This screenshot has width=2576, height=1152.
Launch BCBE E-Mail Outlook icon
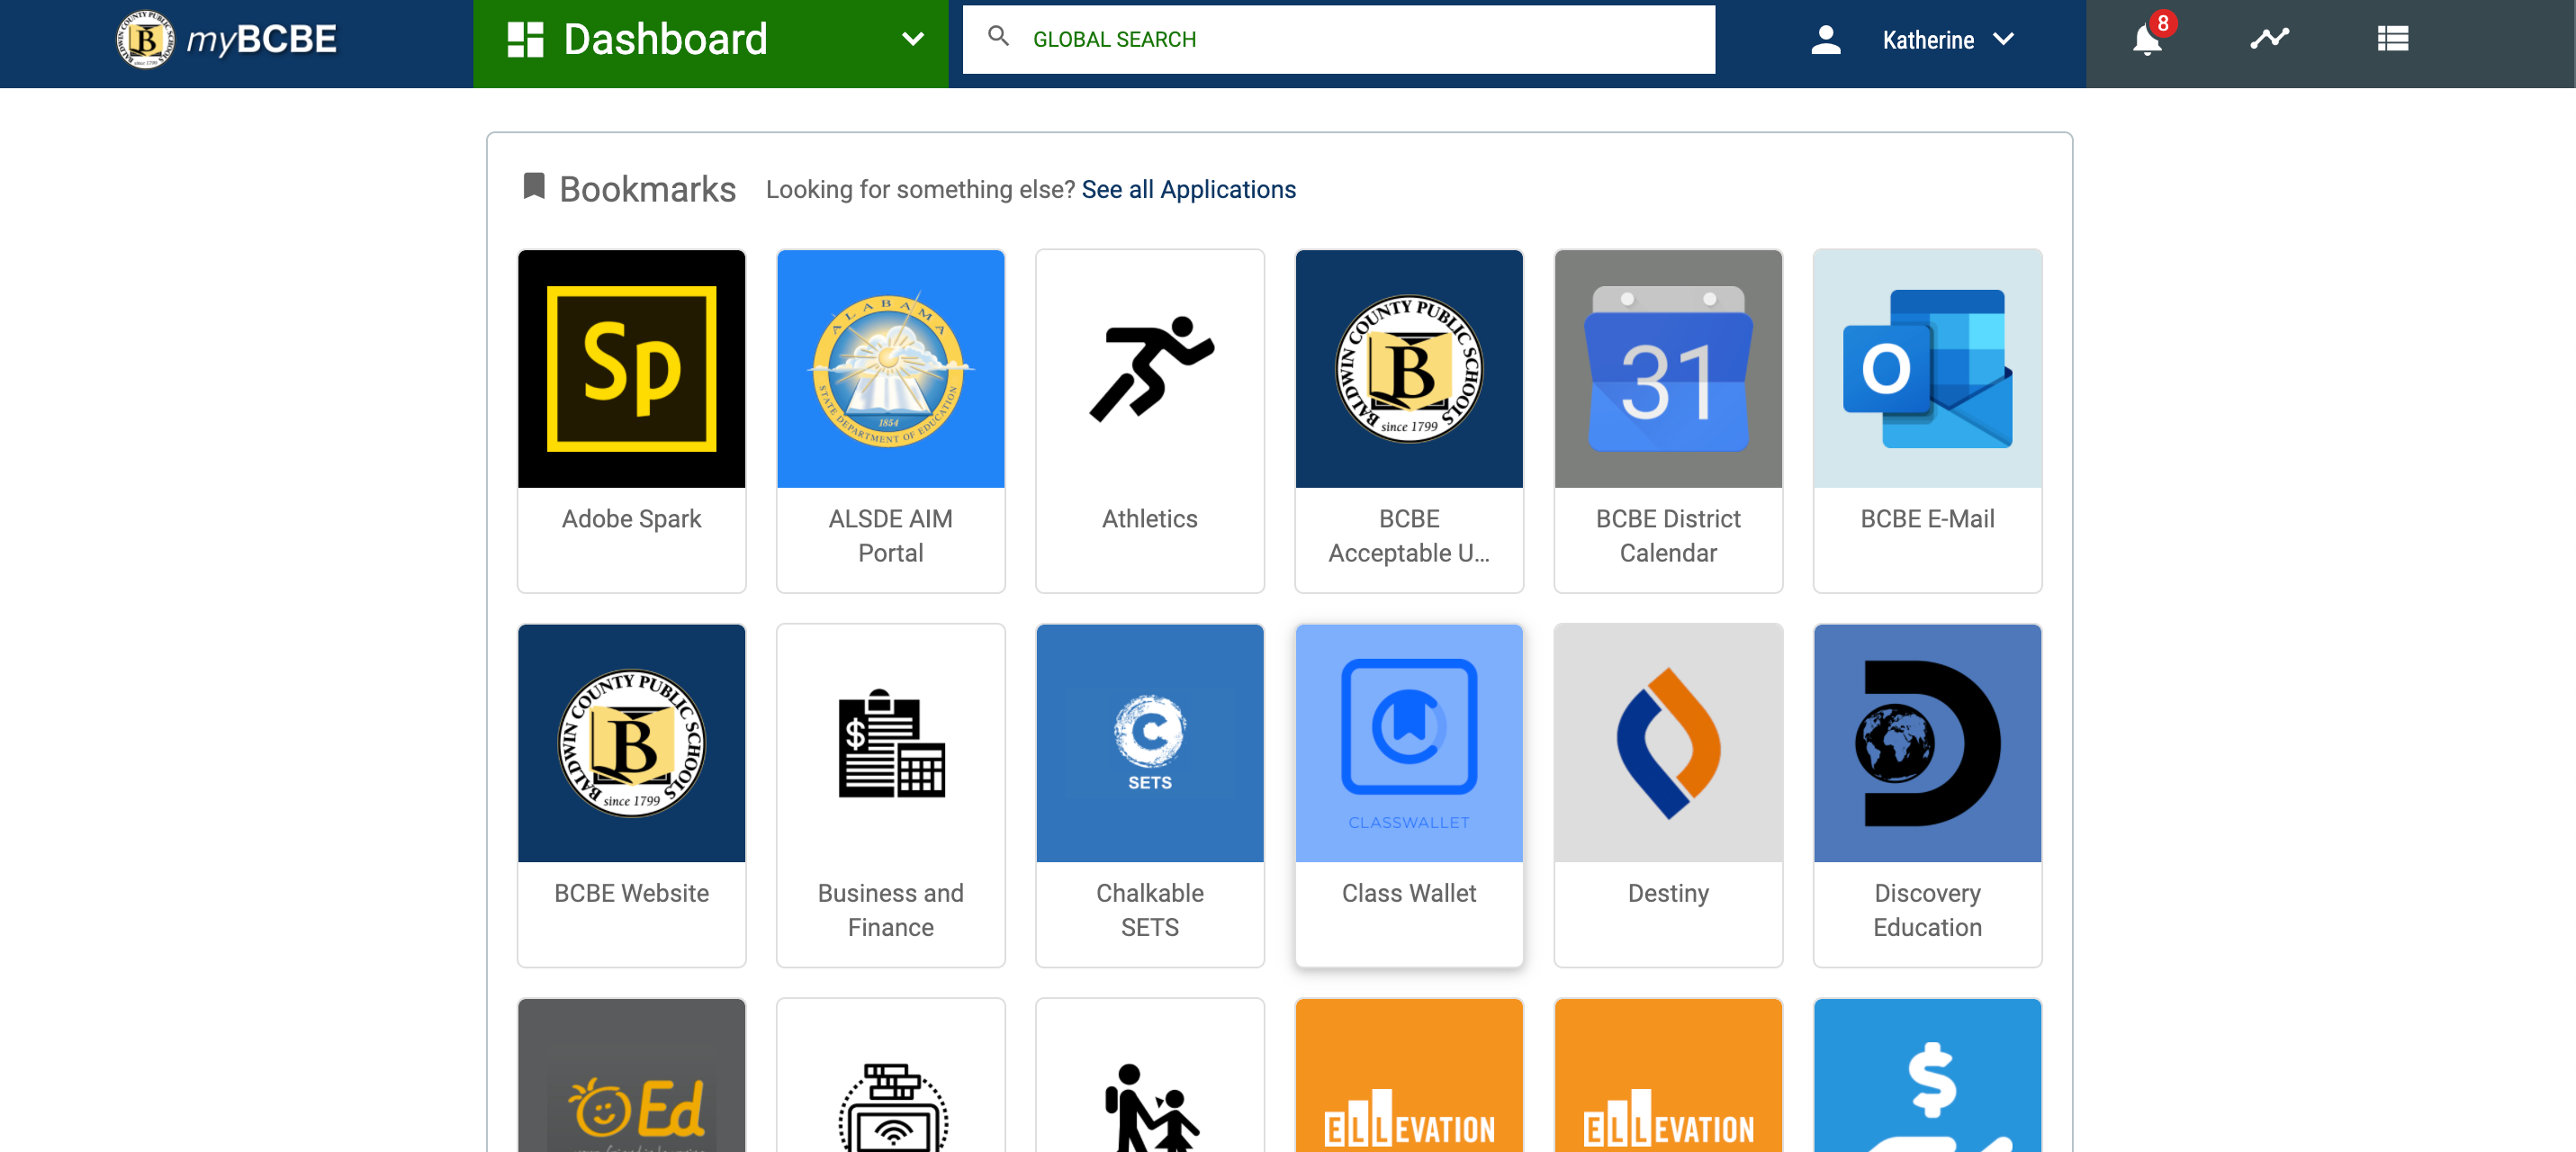coord(1927,369)
